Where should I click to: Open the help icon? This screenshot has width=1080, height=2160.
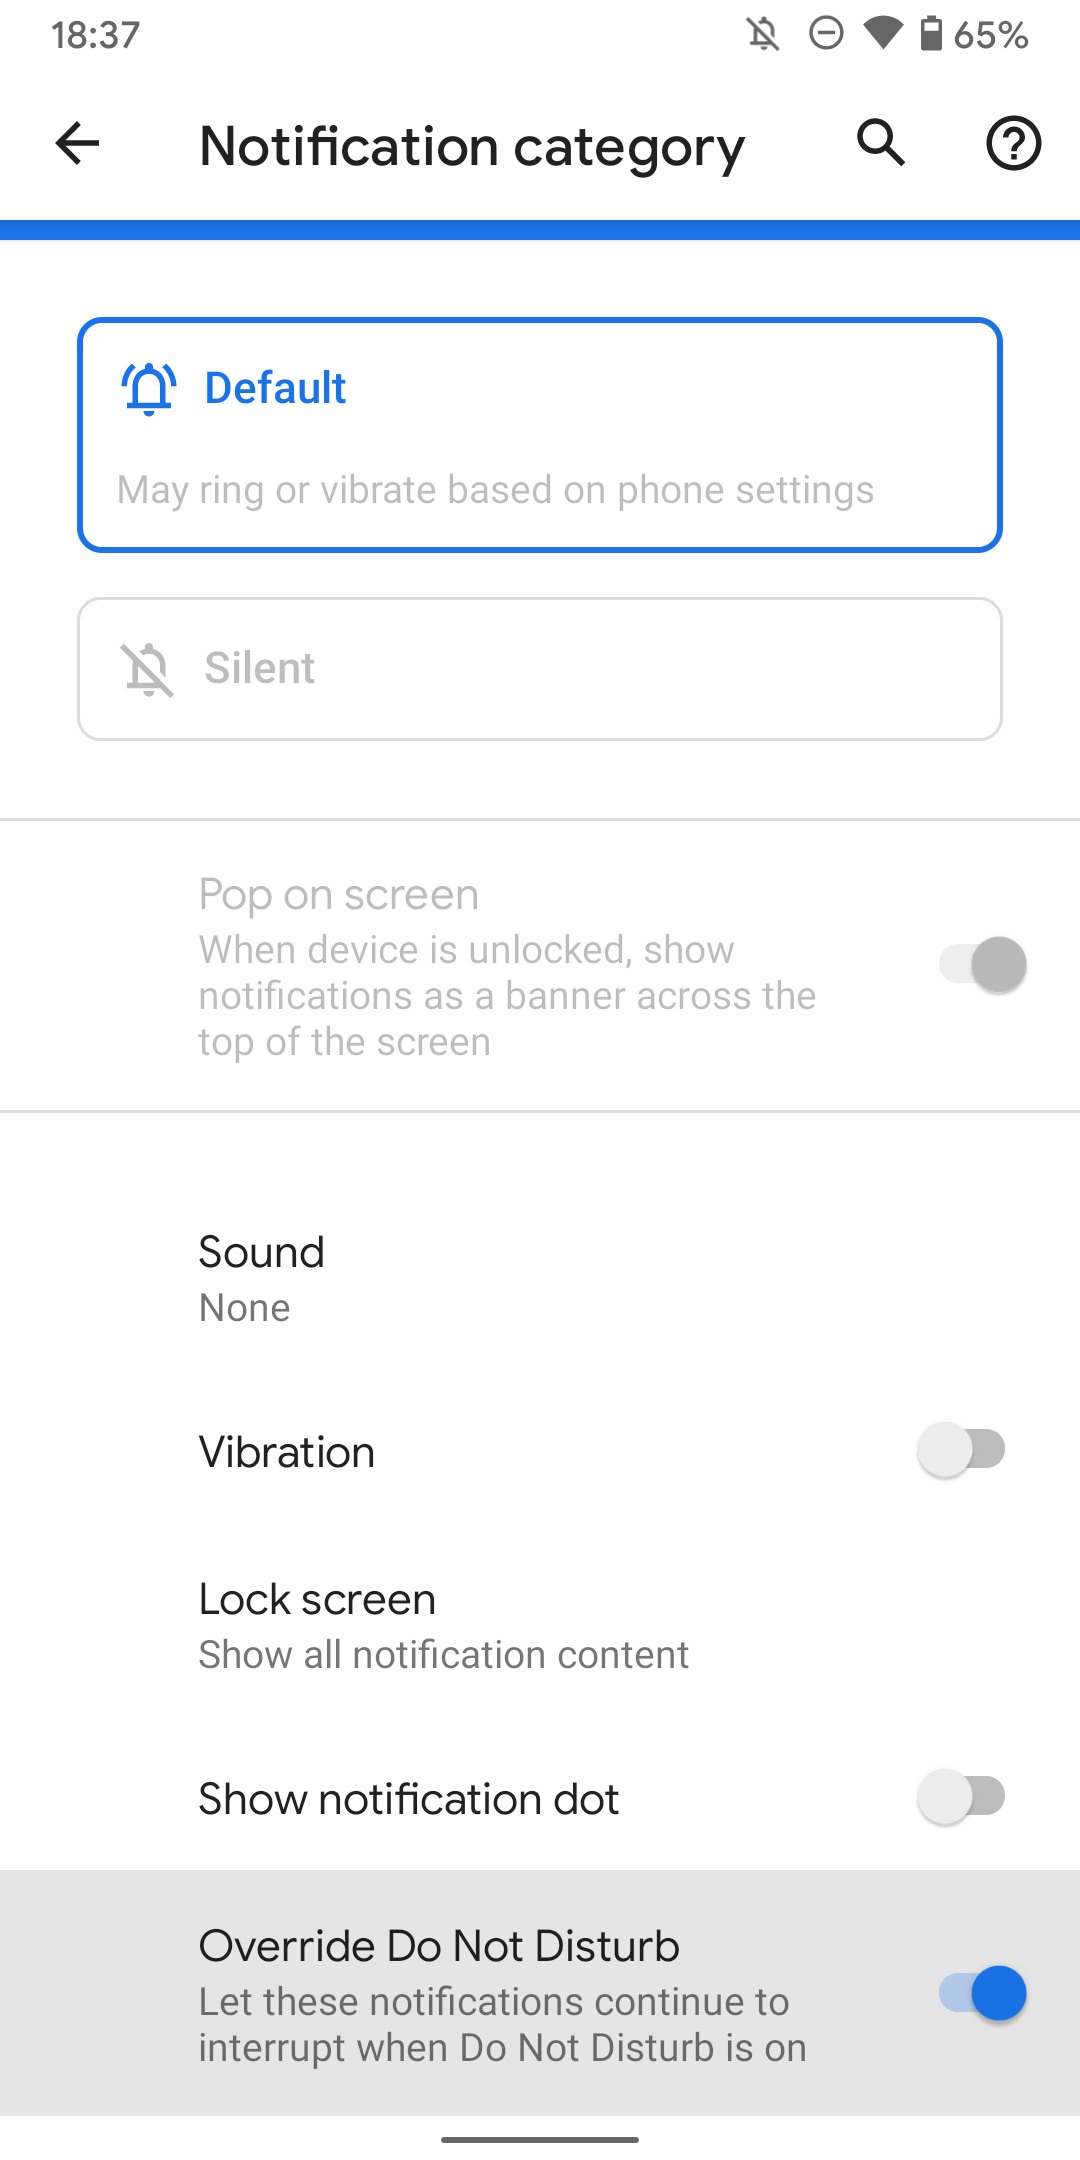[x=1011, y=144]
